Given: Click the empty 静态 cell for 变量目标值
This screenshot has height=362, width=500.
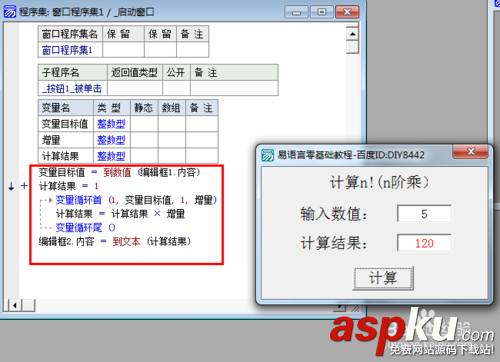Looking at the screenshot, I should point(144,124).
